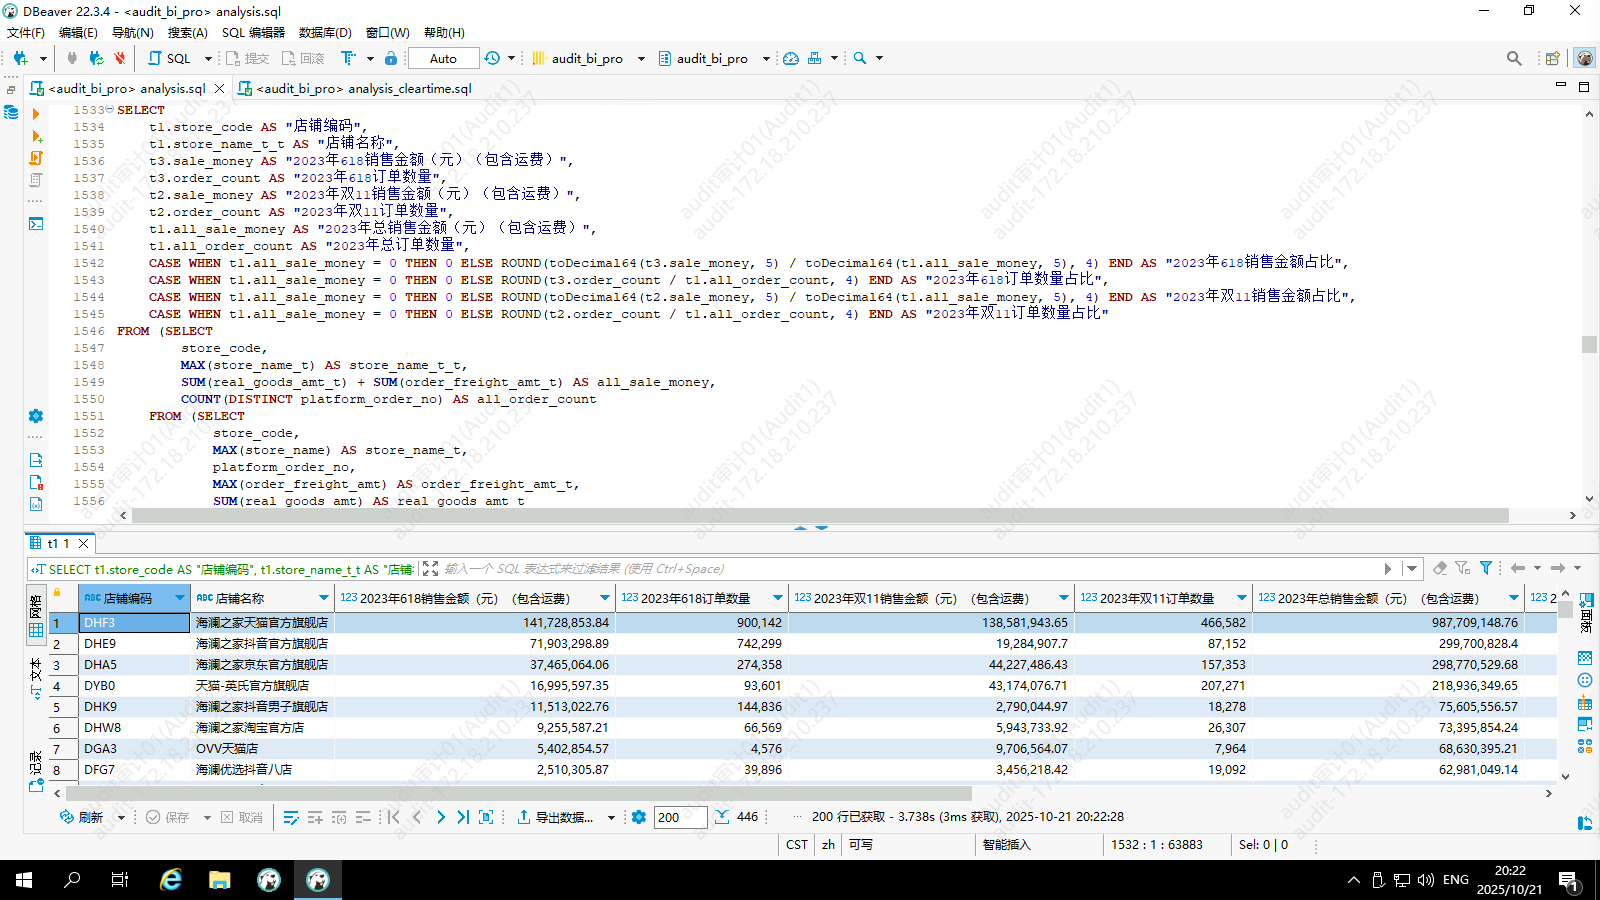Open the 店铺编码 column filter dropdown
Screen dimensions: 1600x900
pos(180,598)
